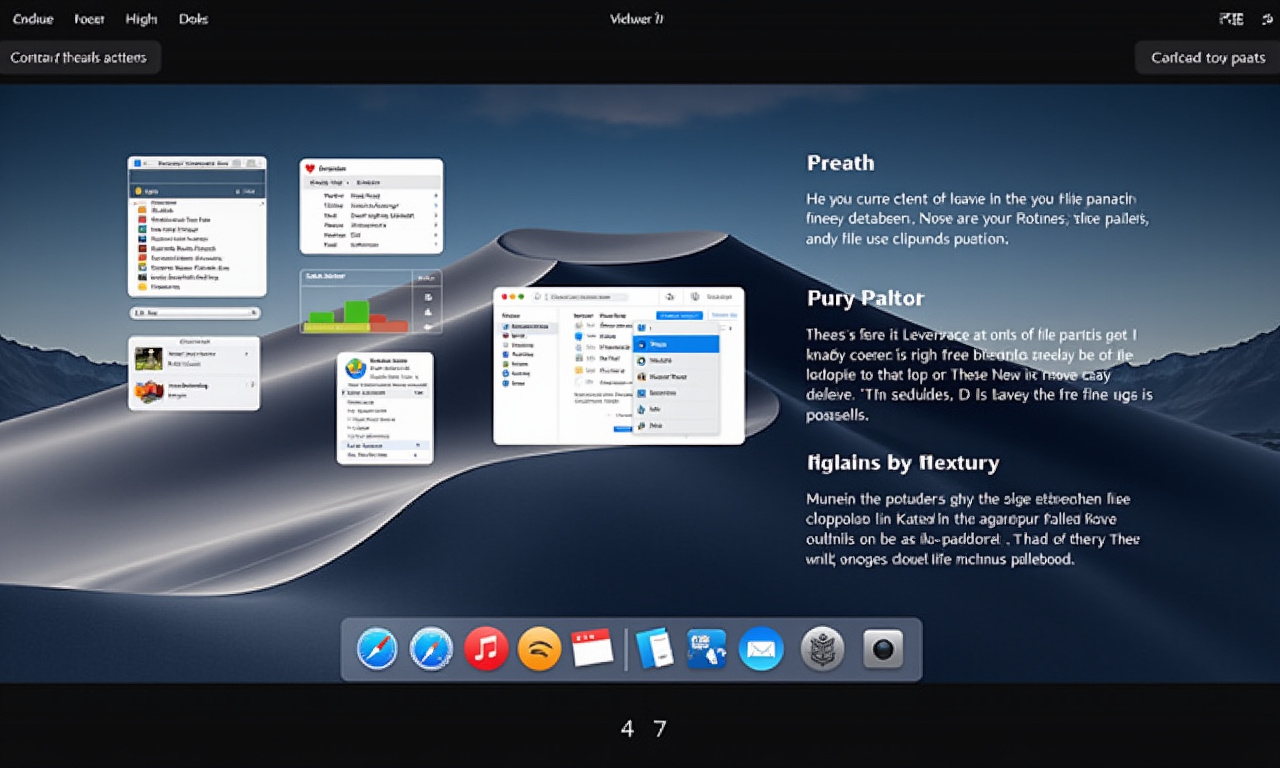Image resolution: width=1280 pixels, height=768 pixels.
Task: Launch the blue Mail envelope dock icon
Action: [760, 650]
